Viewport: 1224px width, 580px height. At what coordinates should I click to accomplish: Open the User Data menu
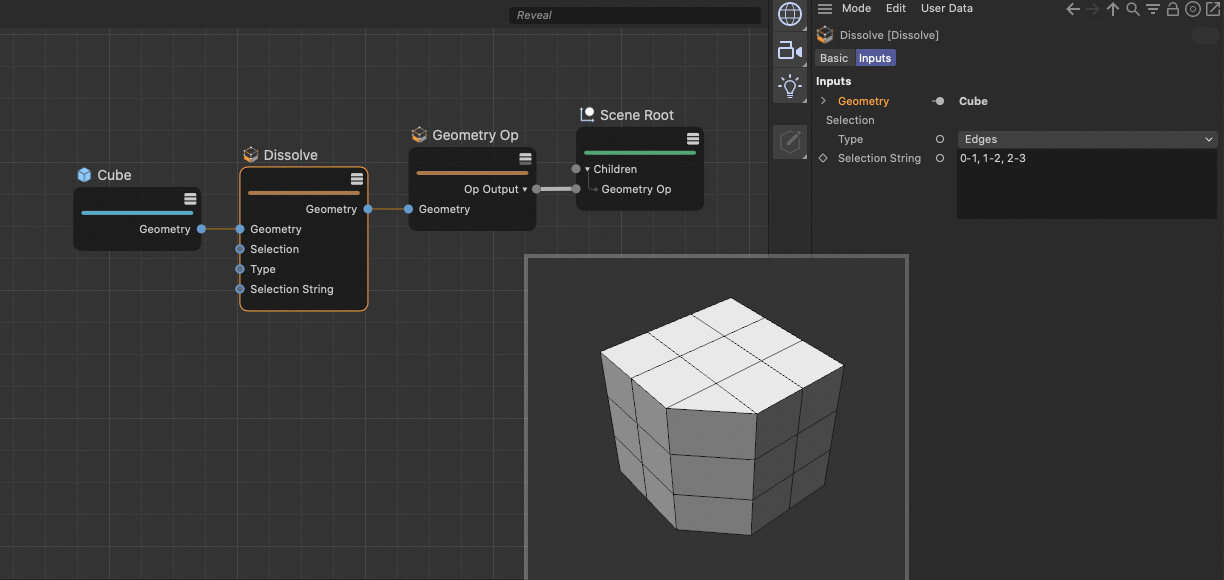[947, 8]
